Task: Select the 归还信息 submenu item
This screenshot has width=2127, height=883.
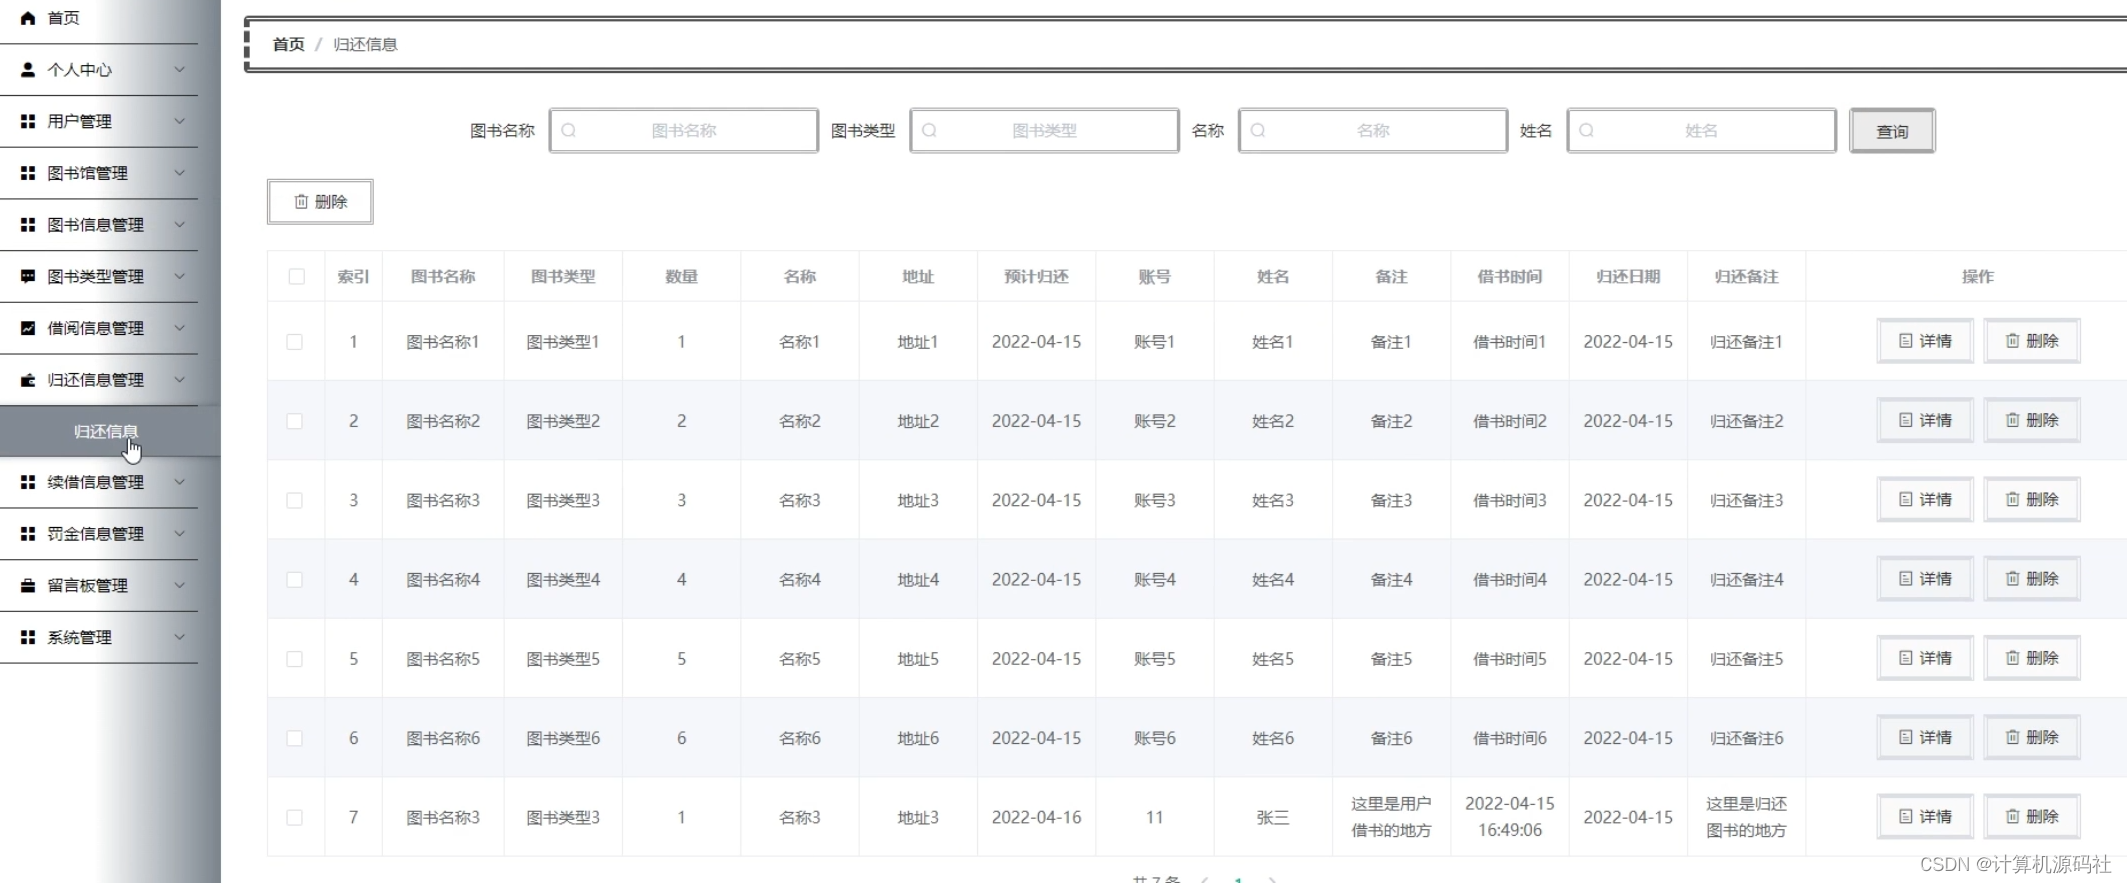Action: [106, 432]
